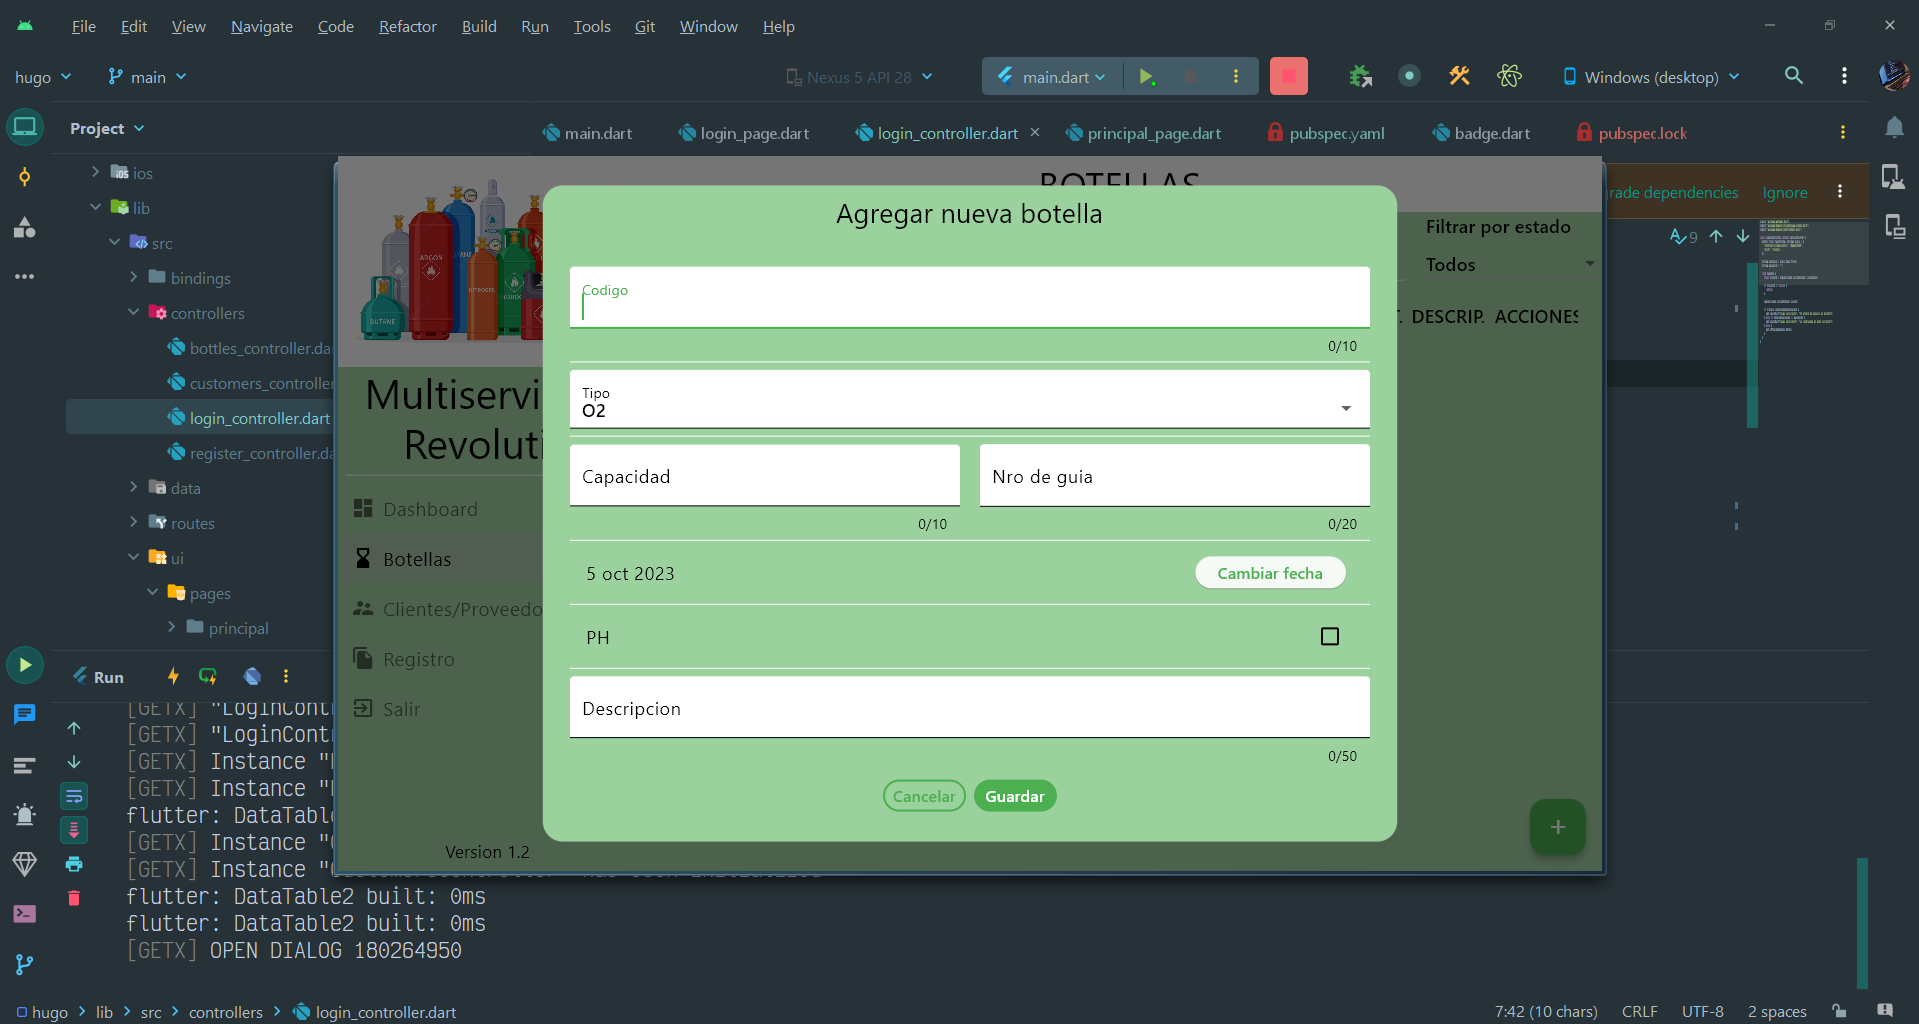
Task: Open the Terminal tool window icon
Action: 24,914
